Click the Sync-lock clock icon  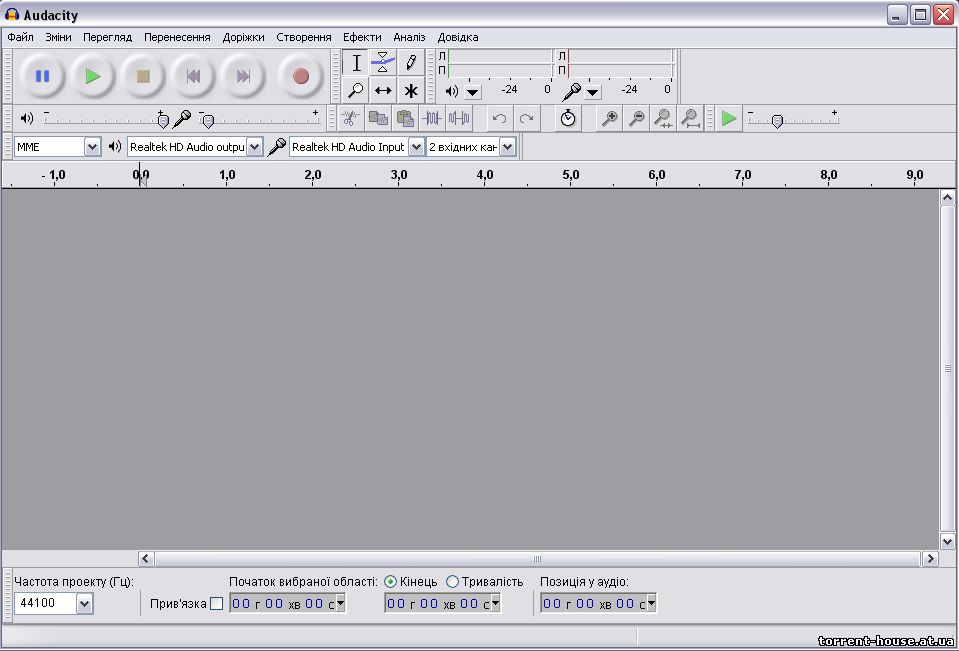tap(568, 118)
